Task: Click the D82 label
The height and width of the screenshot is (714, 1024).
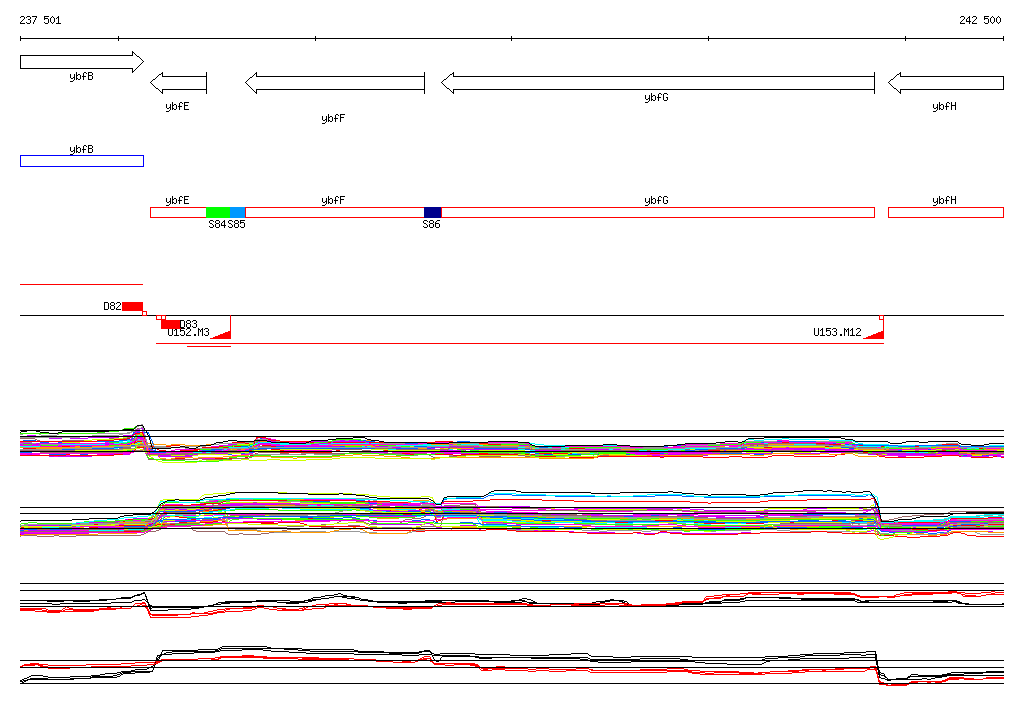Action: coord(112,306)
